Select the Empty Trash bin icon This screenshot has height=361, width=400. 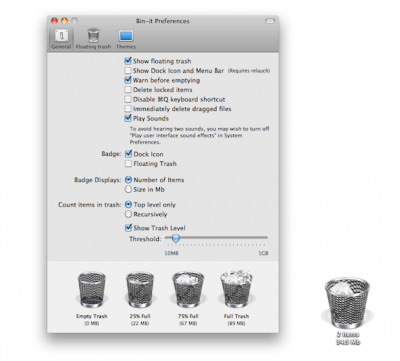92,290
